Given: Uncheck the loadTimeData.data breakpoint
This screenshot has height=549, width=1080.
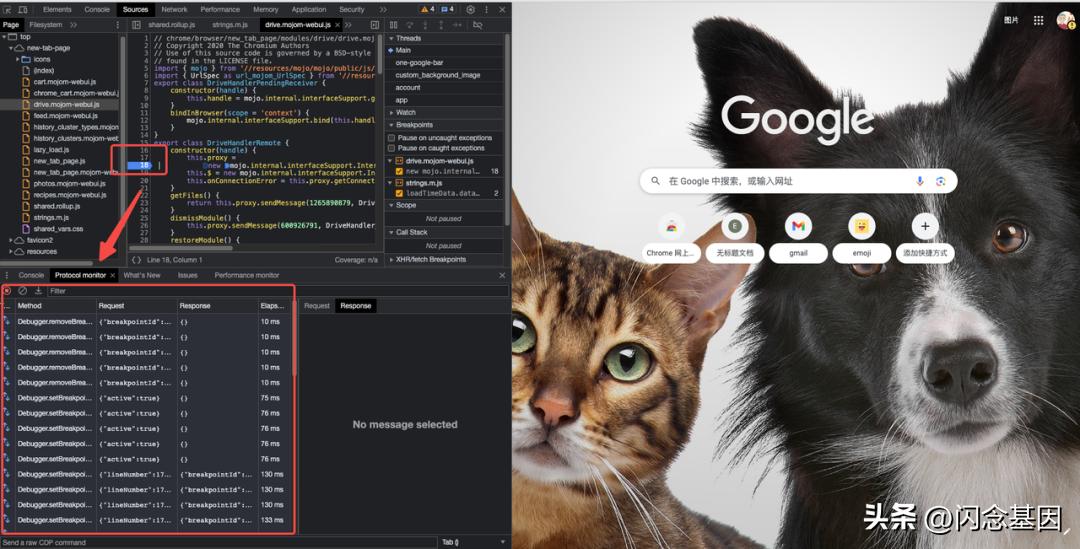Looking at the screenshot, I should click(399, 194).
